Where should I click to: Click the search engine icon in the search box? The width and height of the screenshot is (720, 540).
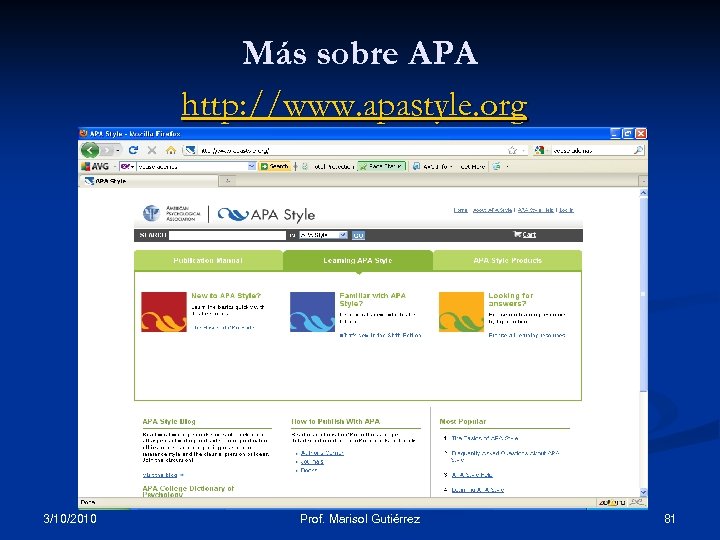tap(540, 150)
